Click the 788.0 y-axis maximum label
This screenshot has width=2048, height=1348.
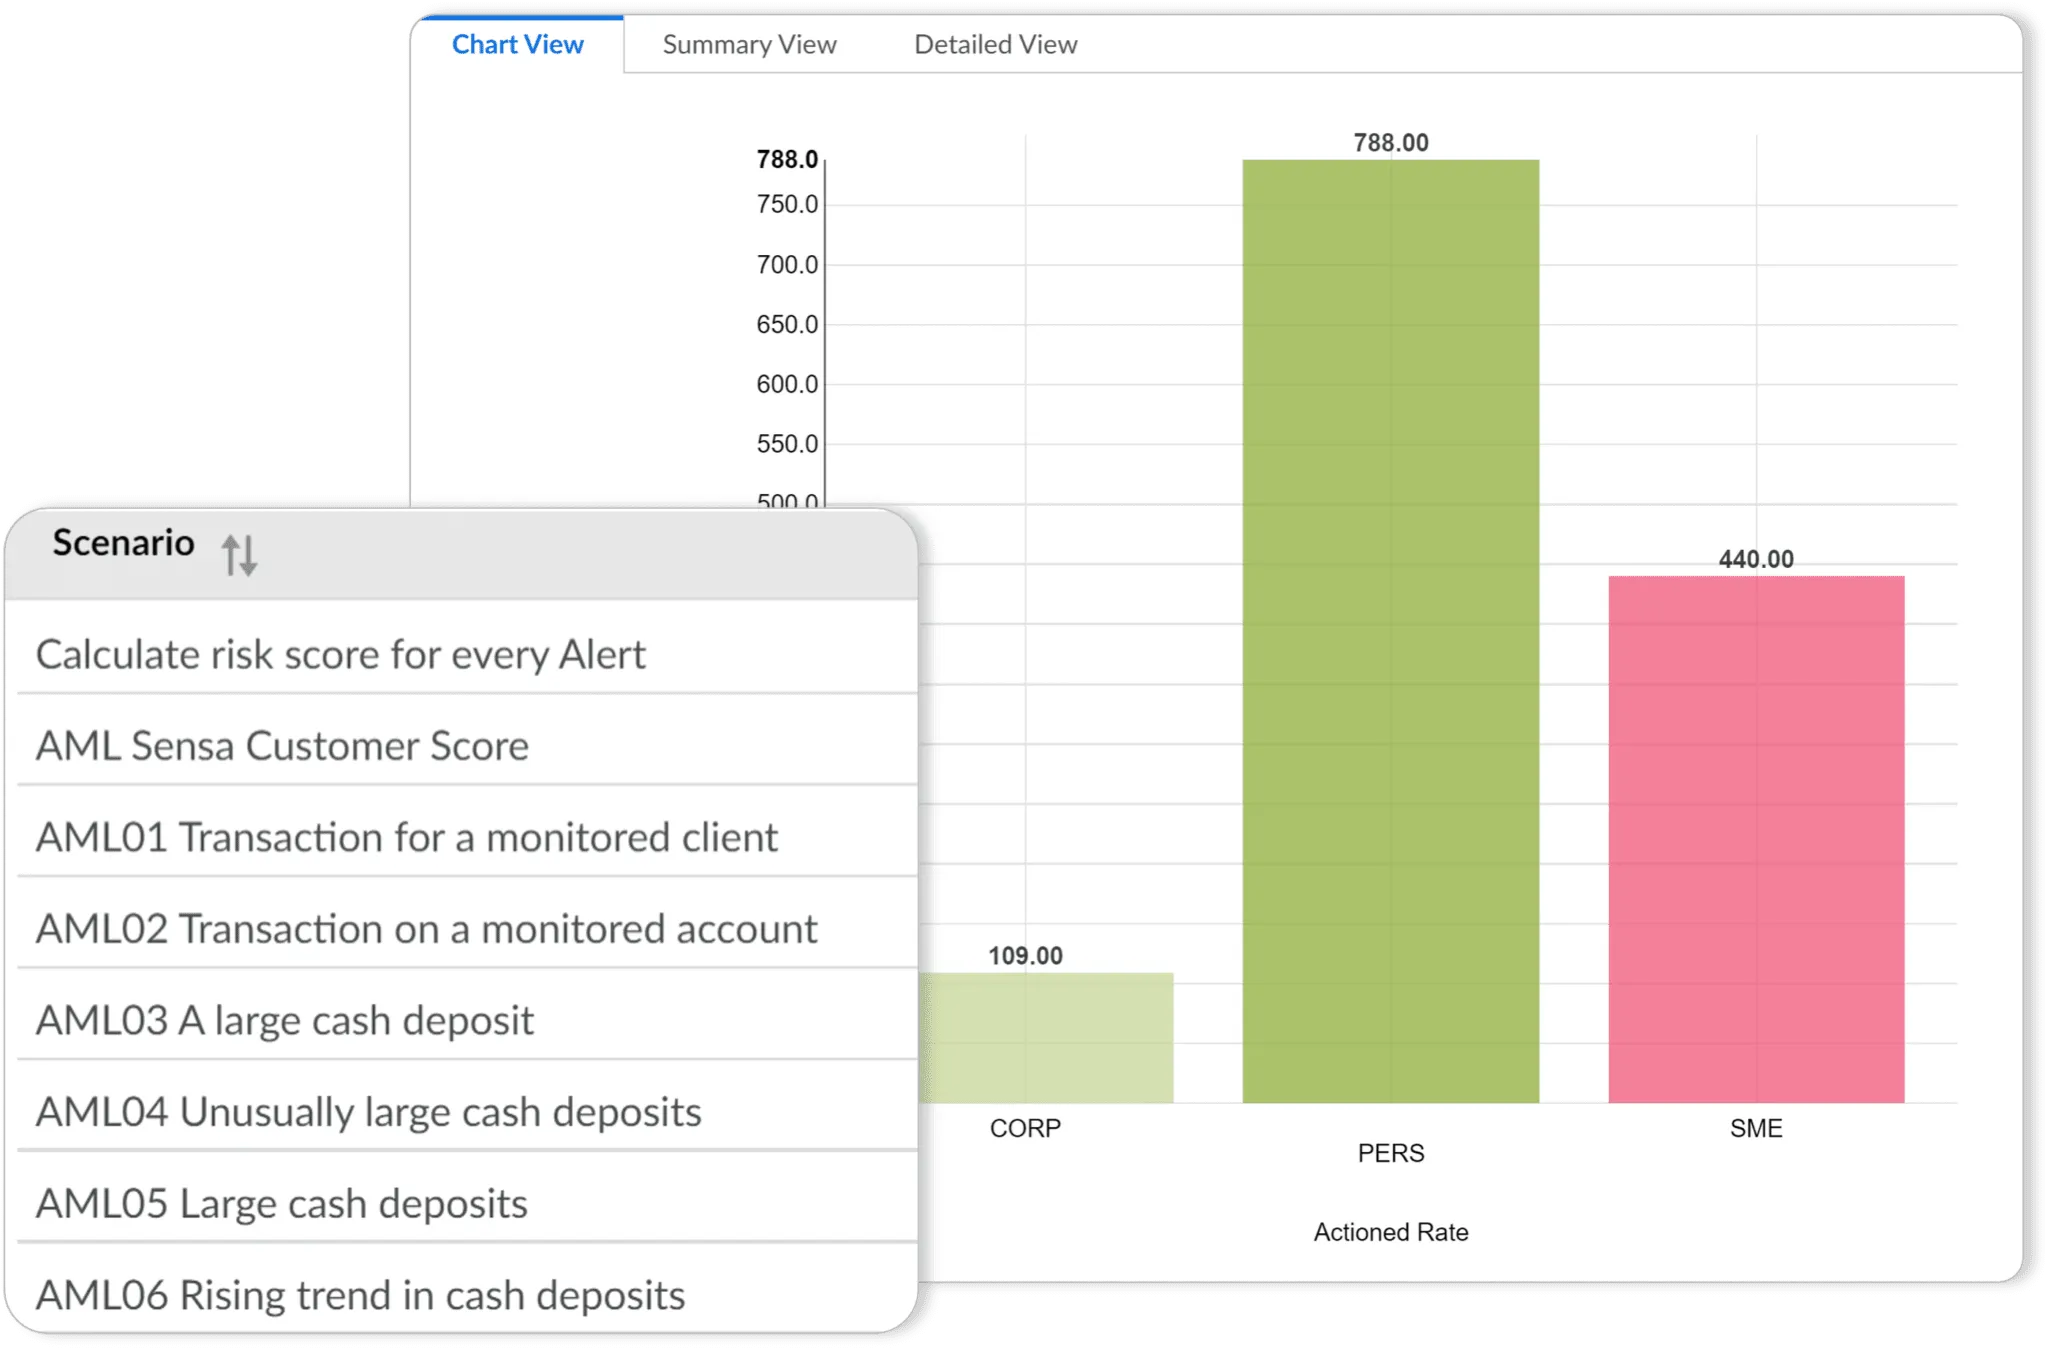pos(787,160)
